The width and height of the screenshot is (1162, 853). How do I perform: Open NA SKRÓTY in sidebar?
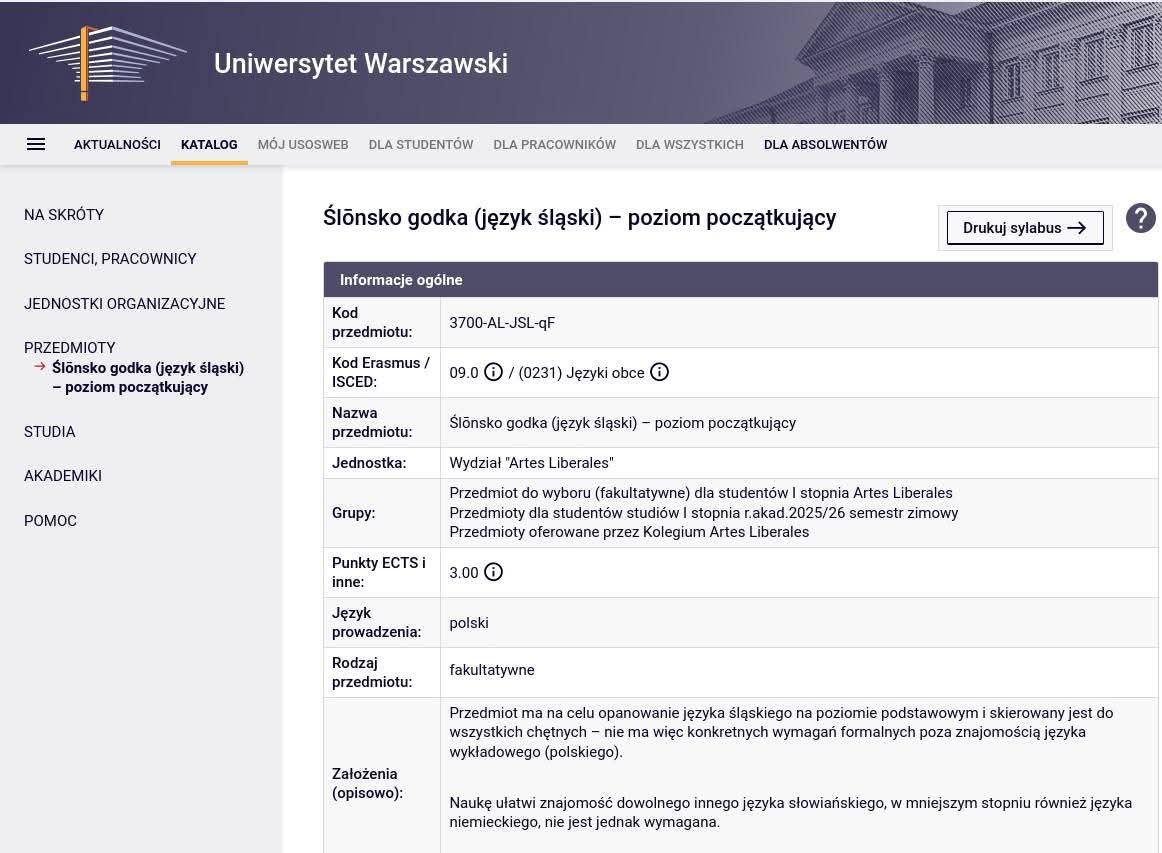64,215
